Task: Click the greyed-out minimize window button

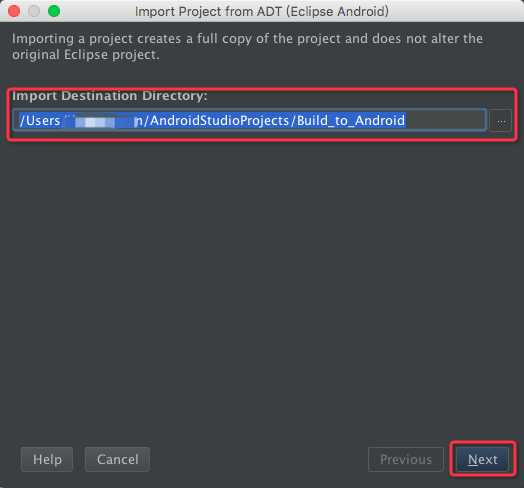Action: (34, 11)
